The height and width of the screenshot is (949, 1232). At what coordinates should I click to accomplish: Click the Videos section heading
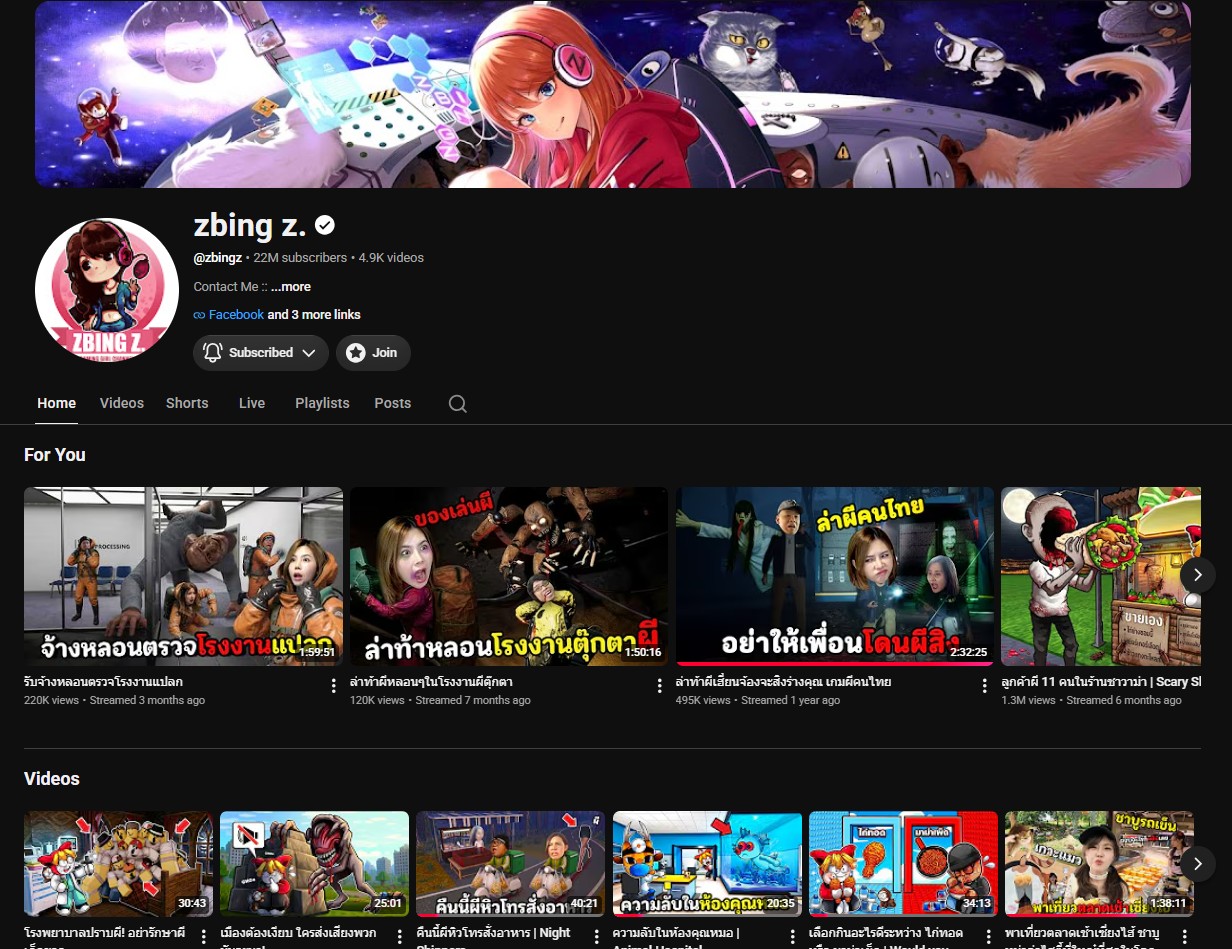52,779
